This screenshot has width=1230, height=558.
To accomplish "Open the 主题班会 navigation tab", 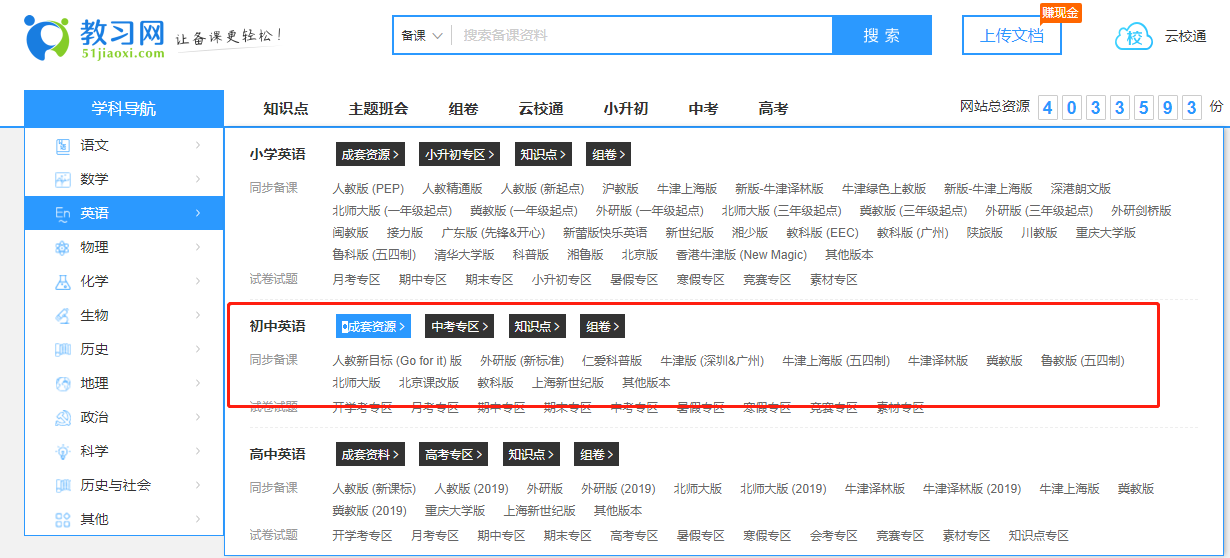I will 378,109.
